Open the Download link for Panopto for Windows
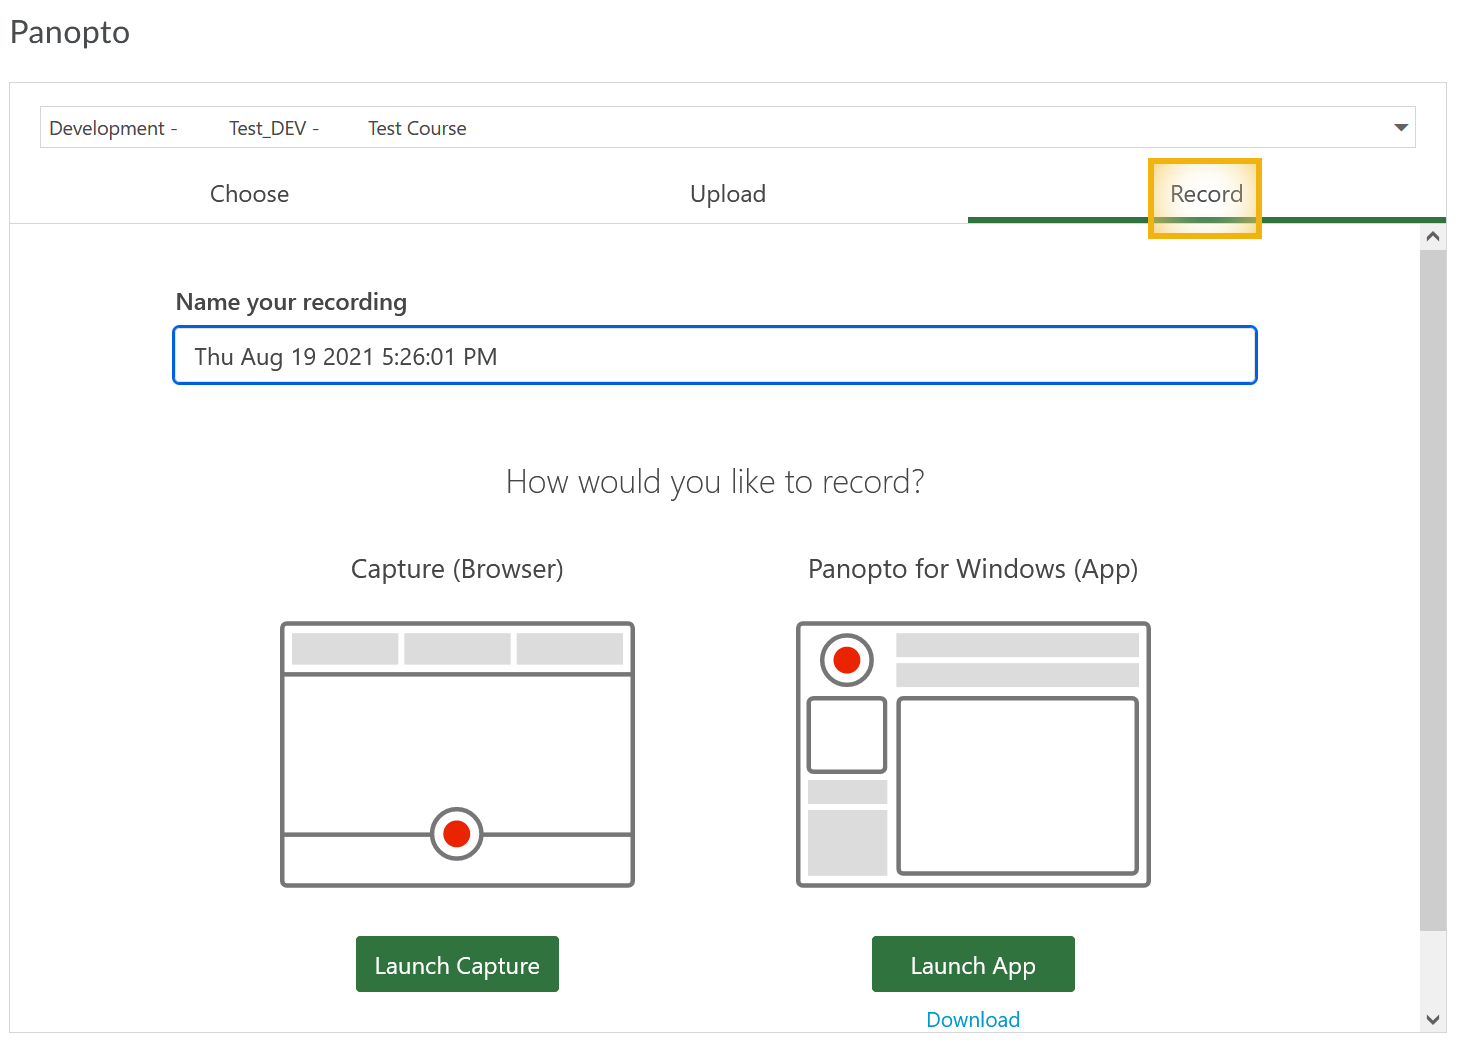 point(972,1019)
